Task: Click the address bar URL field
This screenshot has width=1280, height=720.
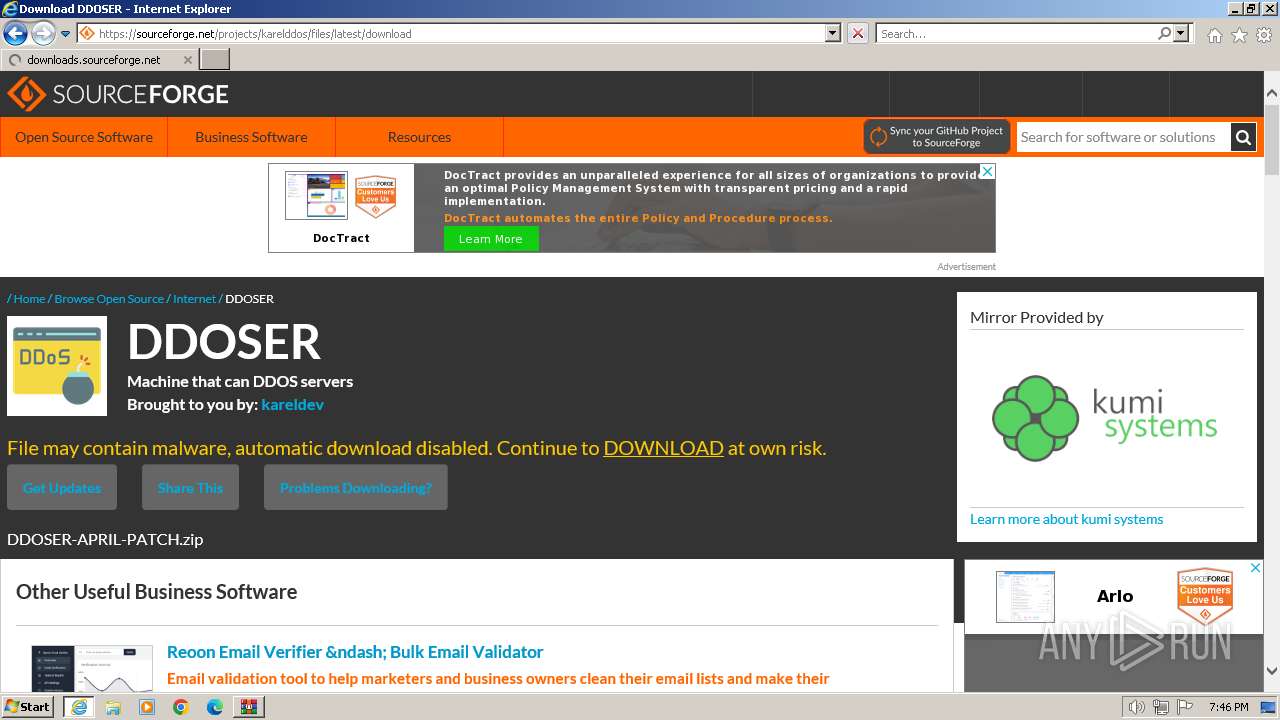Action: [x=452, y=33]
